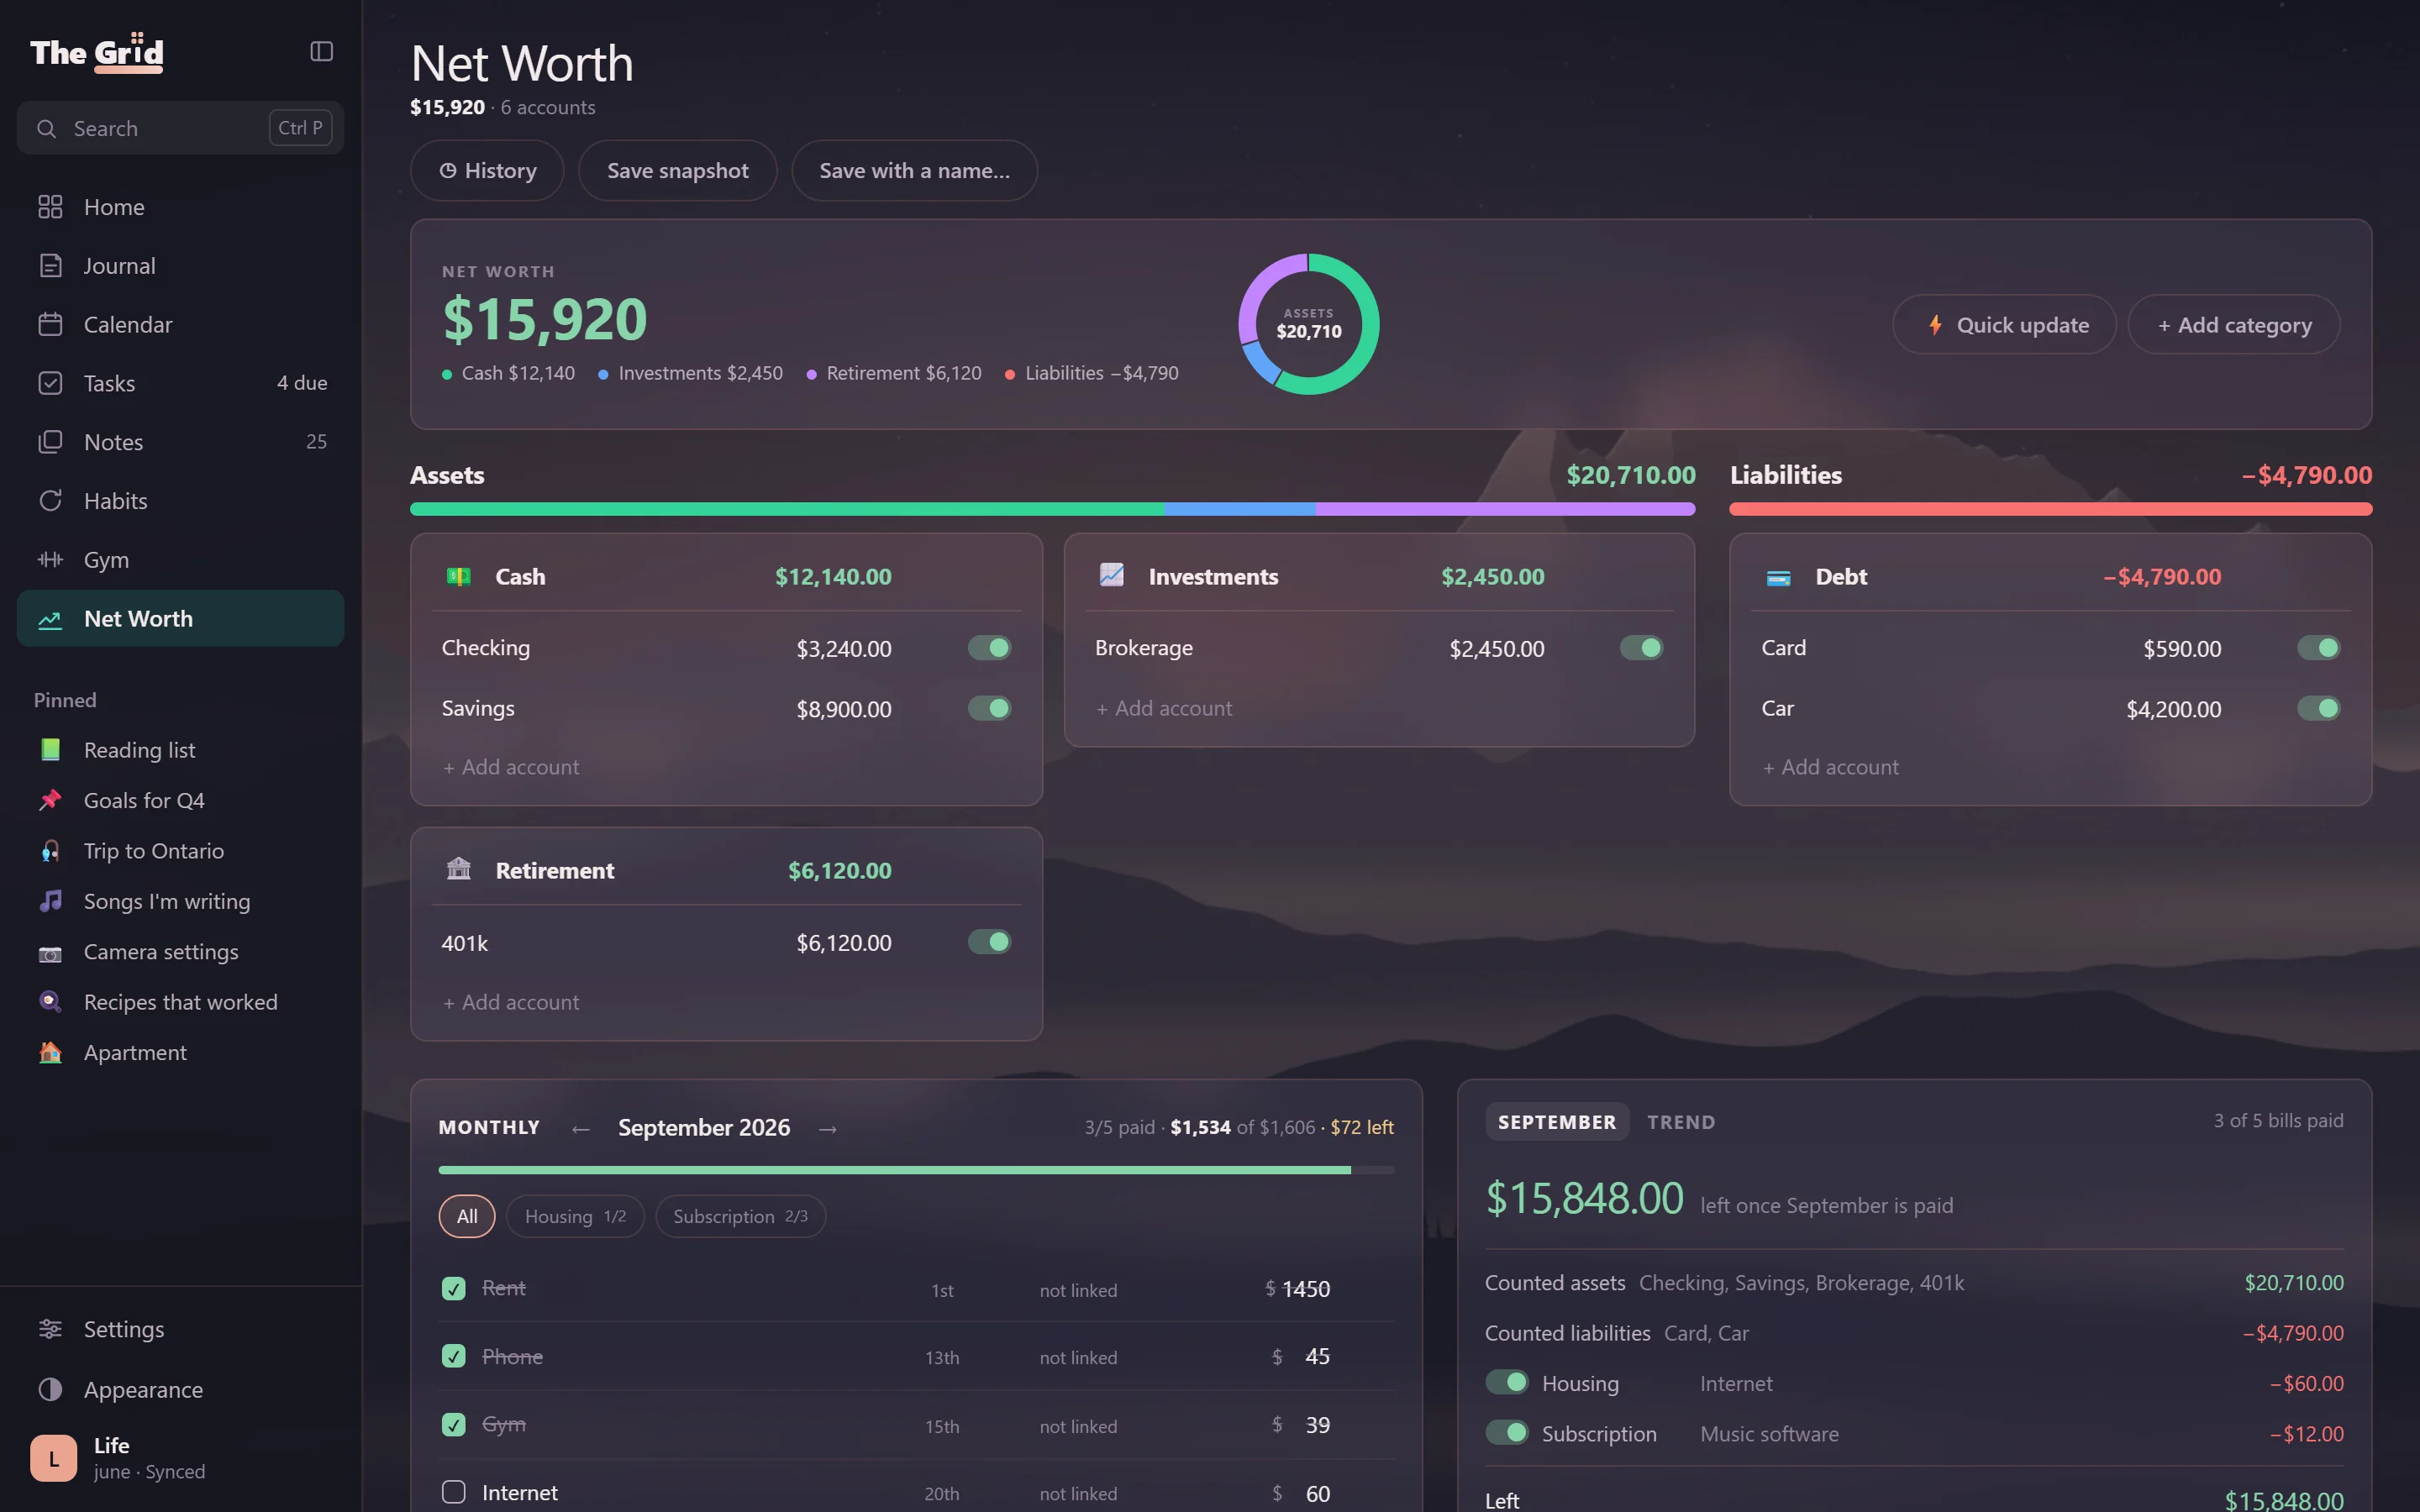The width and height of the screenshot is (2420, 1512).
Task: Check the Internet bill checkbox
Action: click(453, 1492)
